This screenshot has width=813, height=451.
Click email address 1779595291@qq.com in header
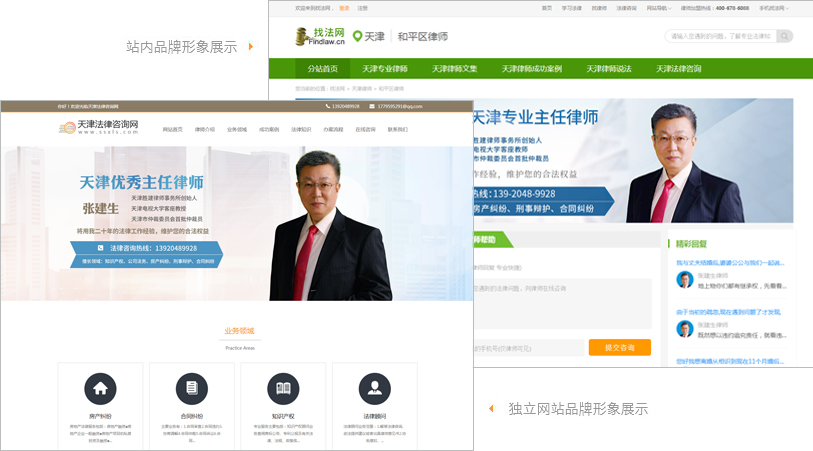coord(400,106)
